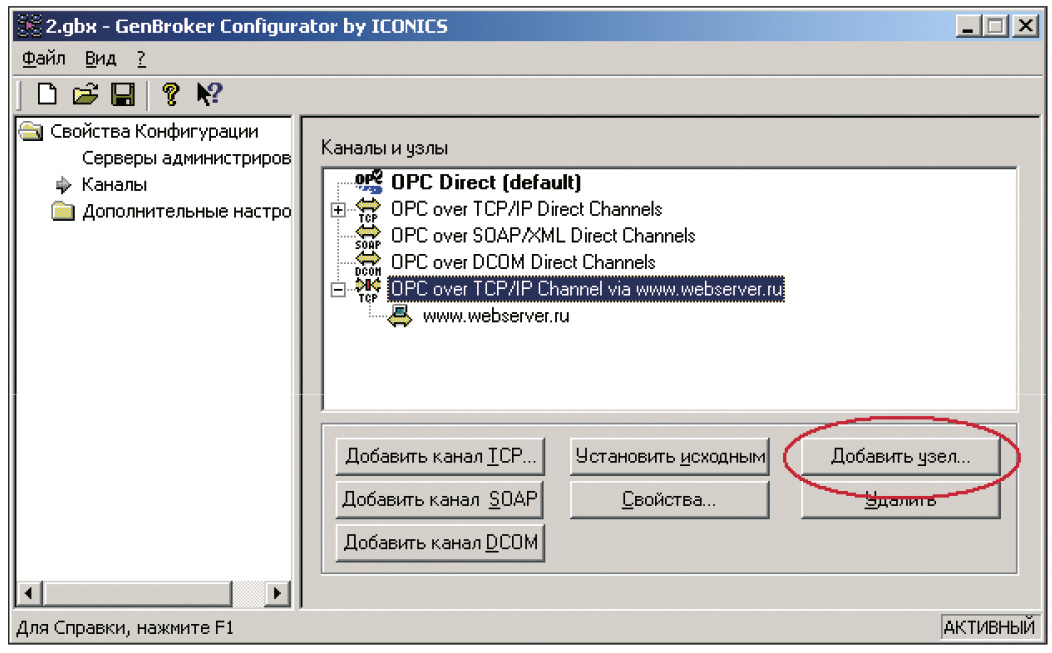Click the application icon in the title bar

tap(30, 26)
